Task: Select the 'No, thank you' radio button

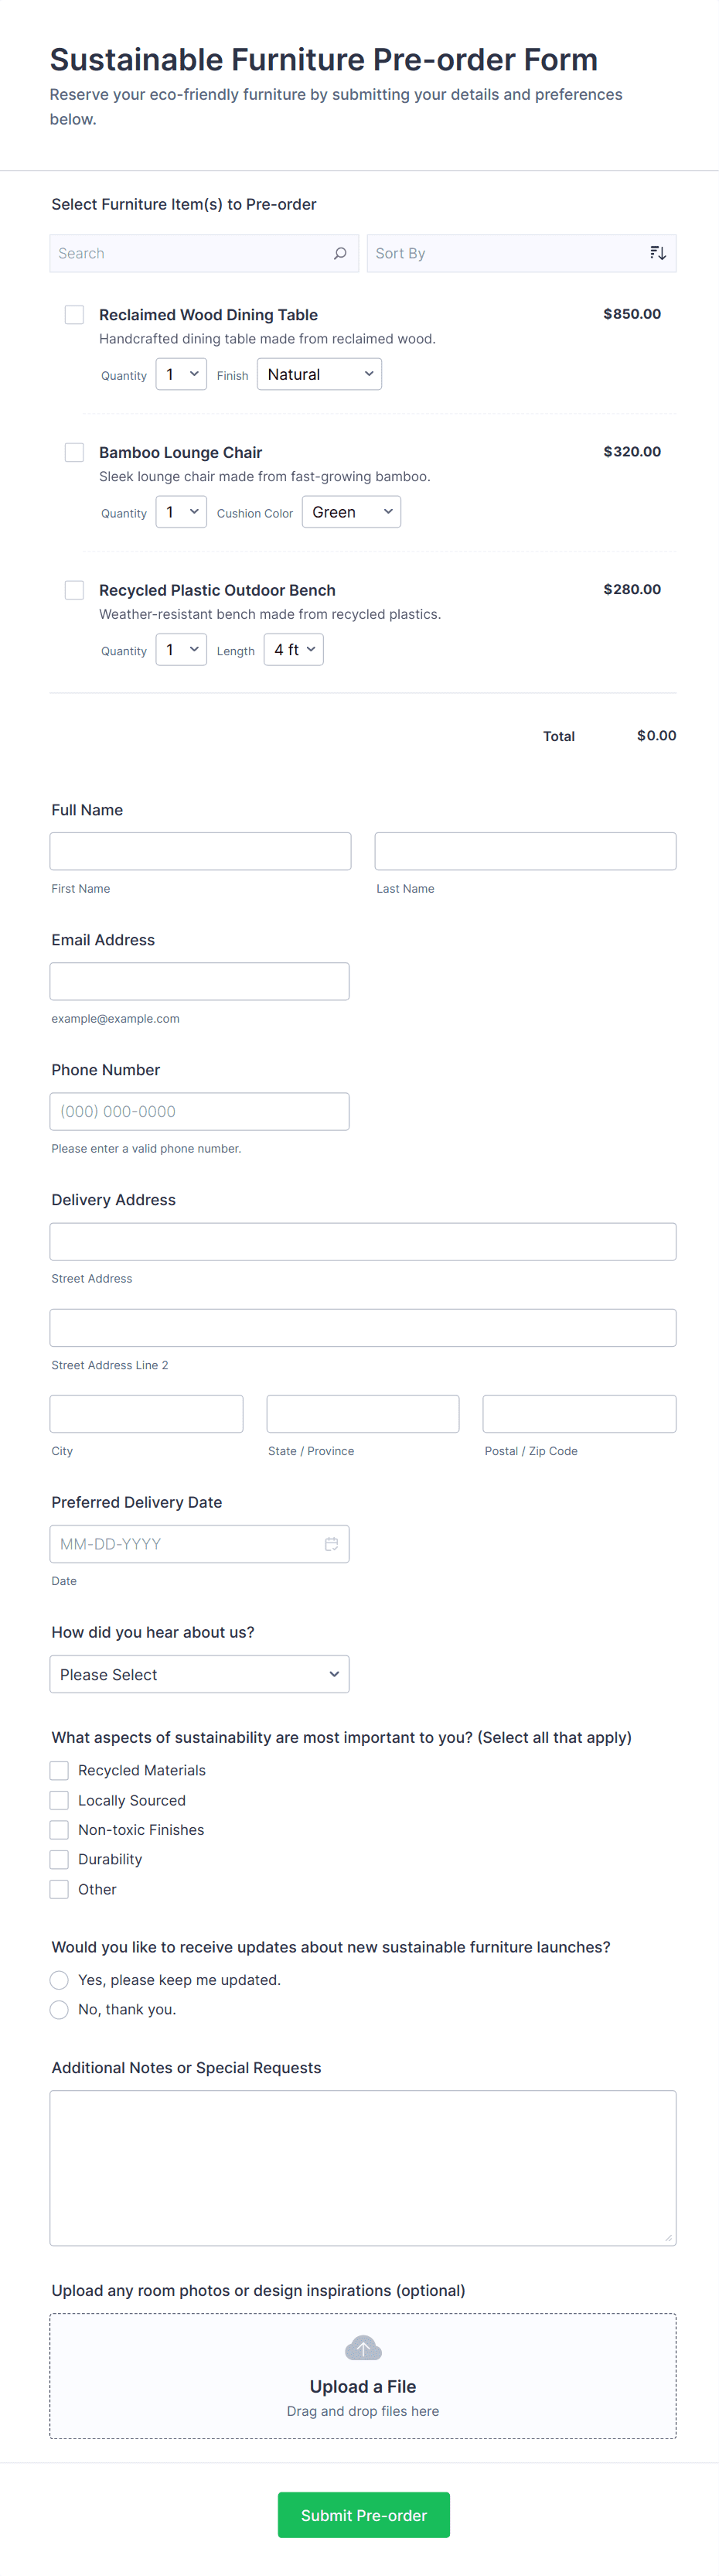Action: tap(60, 2010)
